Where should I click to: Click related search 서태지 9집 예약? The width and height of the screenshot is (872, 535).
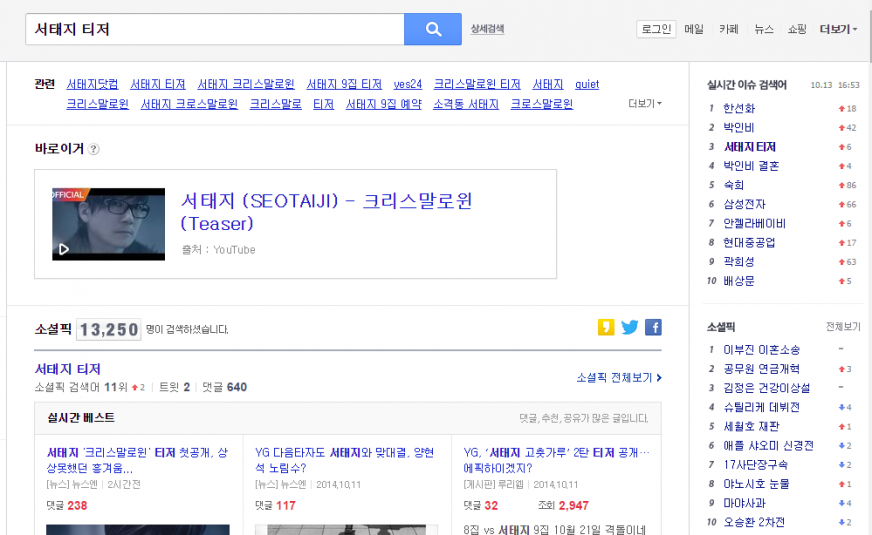(384, 104)
